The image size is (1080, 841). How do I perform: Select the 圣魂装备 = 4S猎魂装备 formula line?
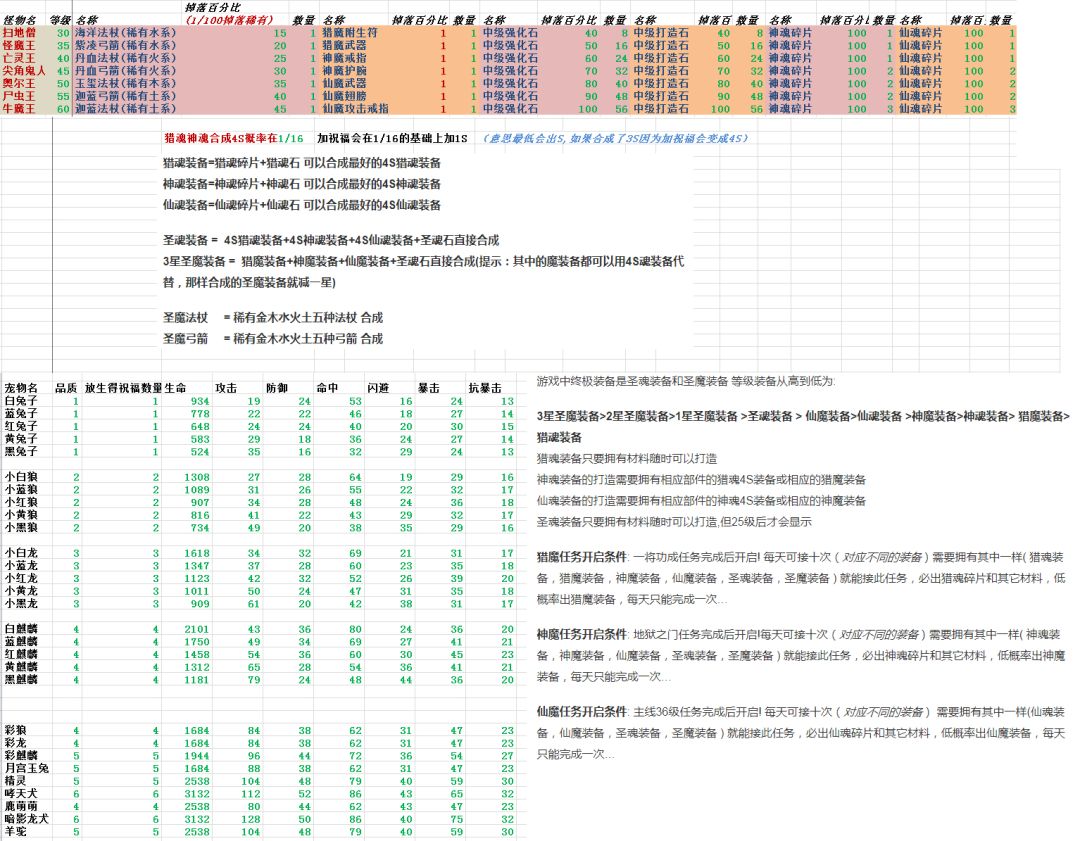pos(331,240)
